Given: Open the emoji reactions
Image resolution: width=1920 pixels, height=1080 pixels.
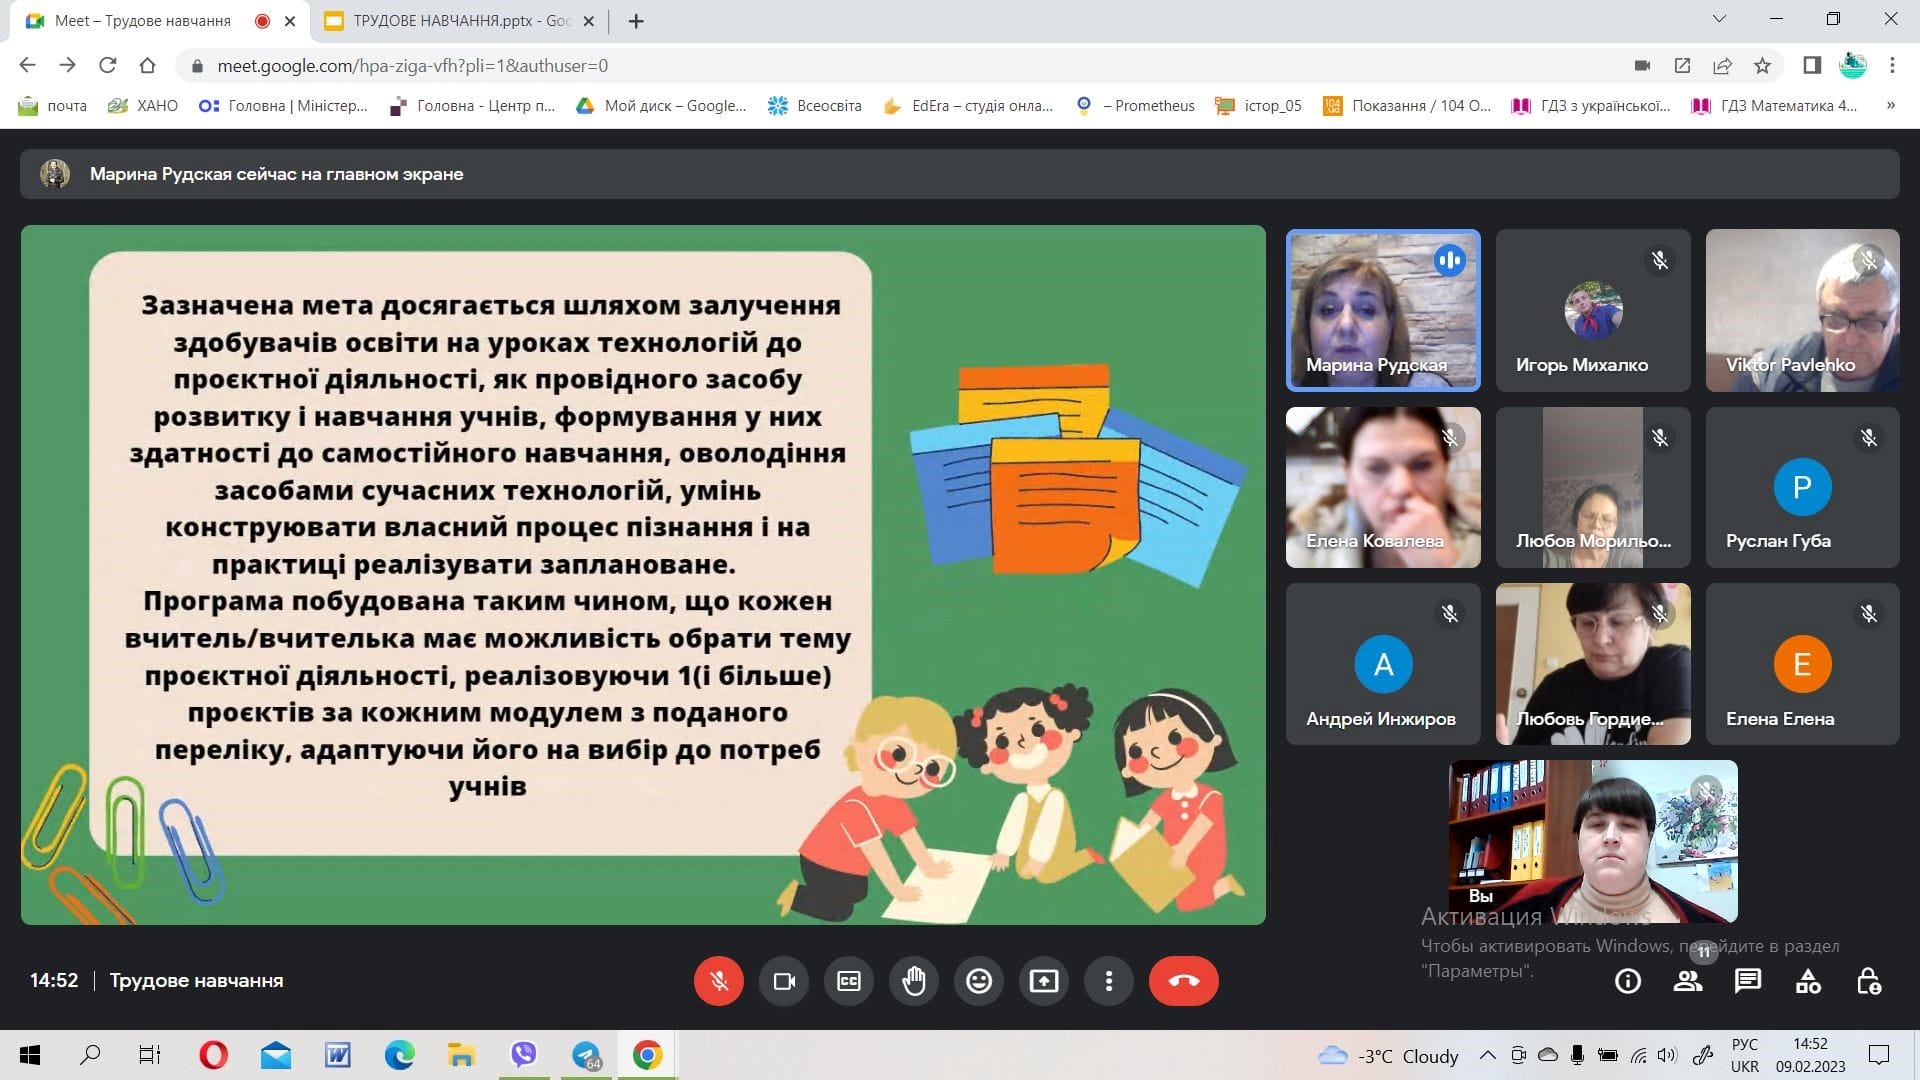Looking at the screenshot, I should (x=979, y=981).
